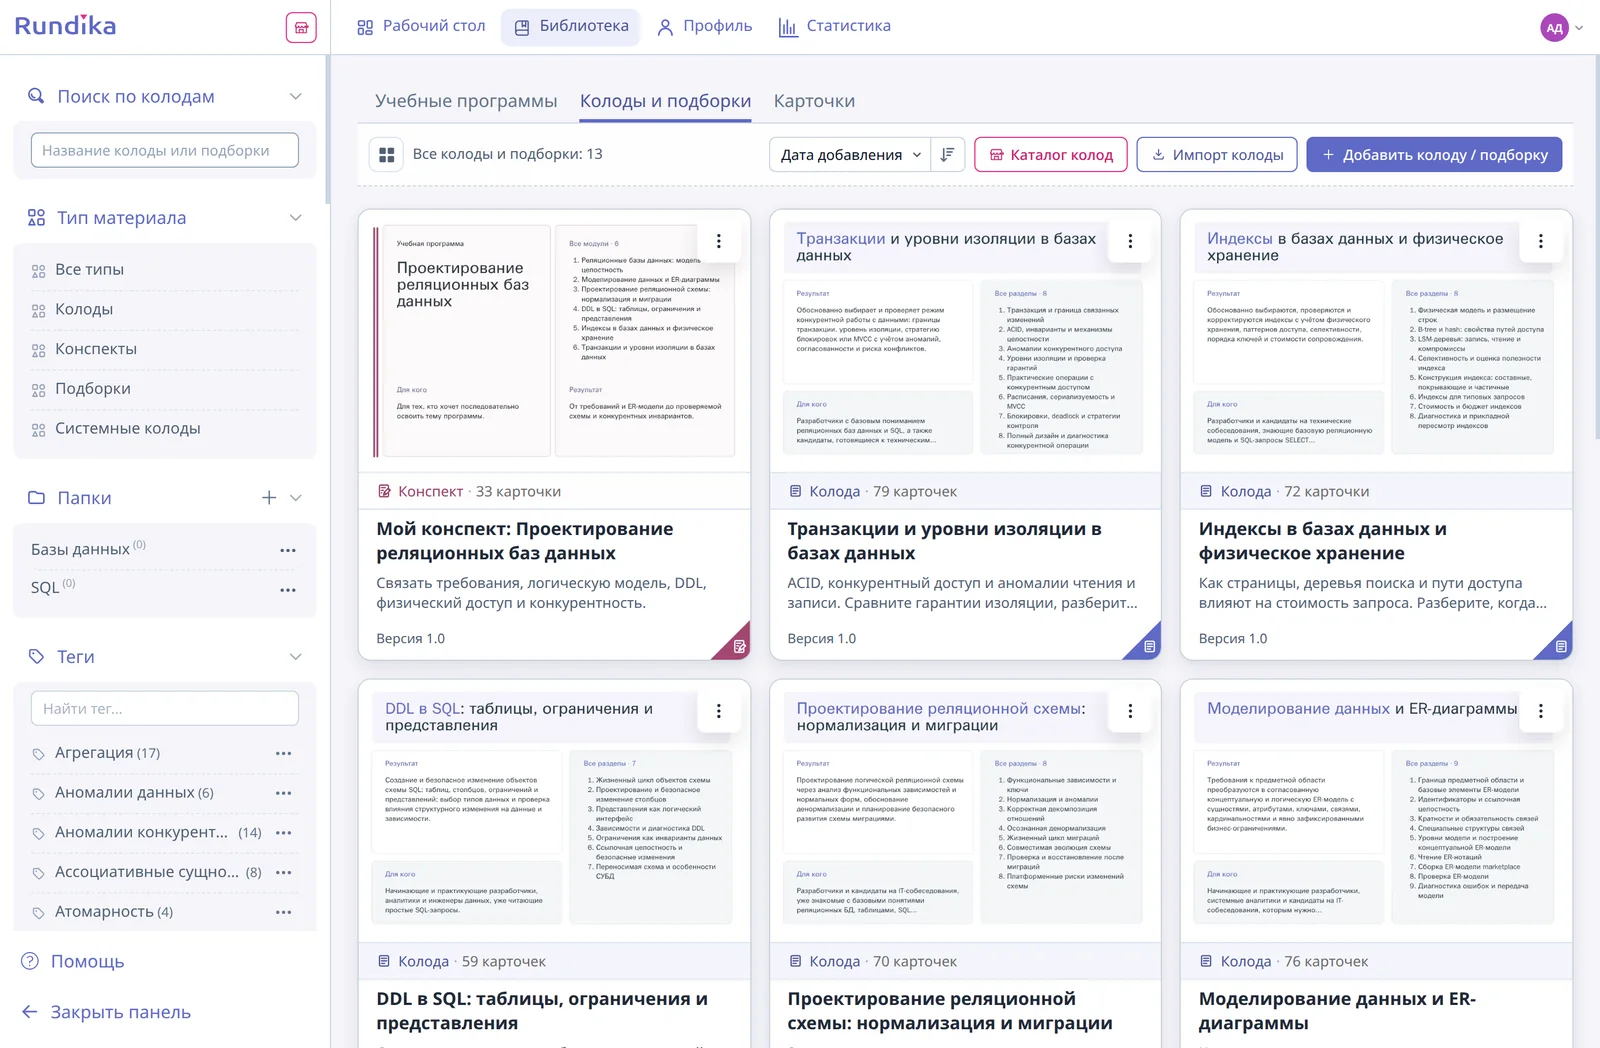Open options for SQL folder
The height and width of the screenshot is (1048, 1600).
point(288,590)
